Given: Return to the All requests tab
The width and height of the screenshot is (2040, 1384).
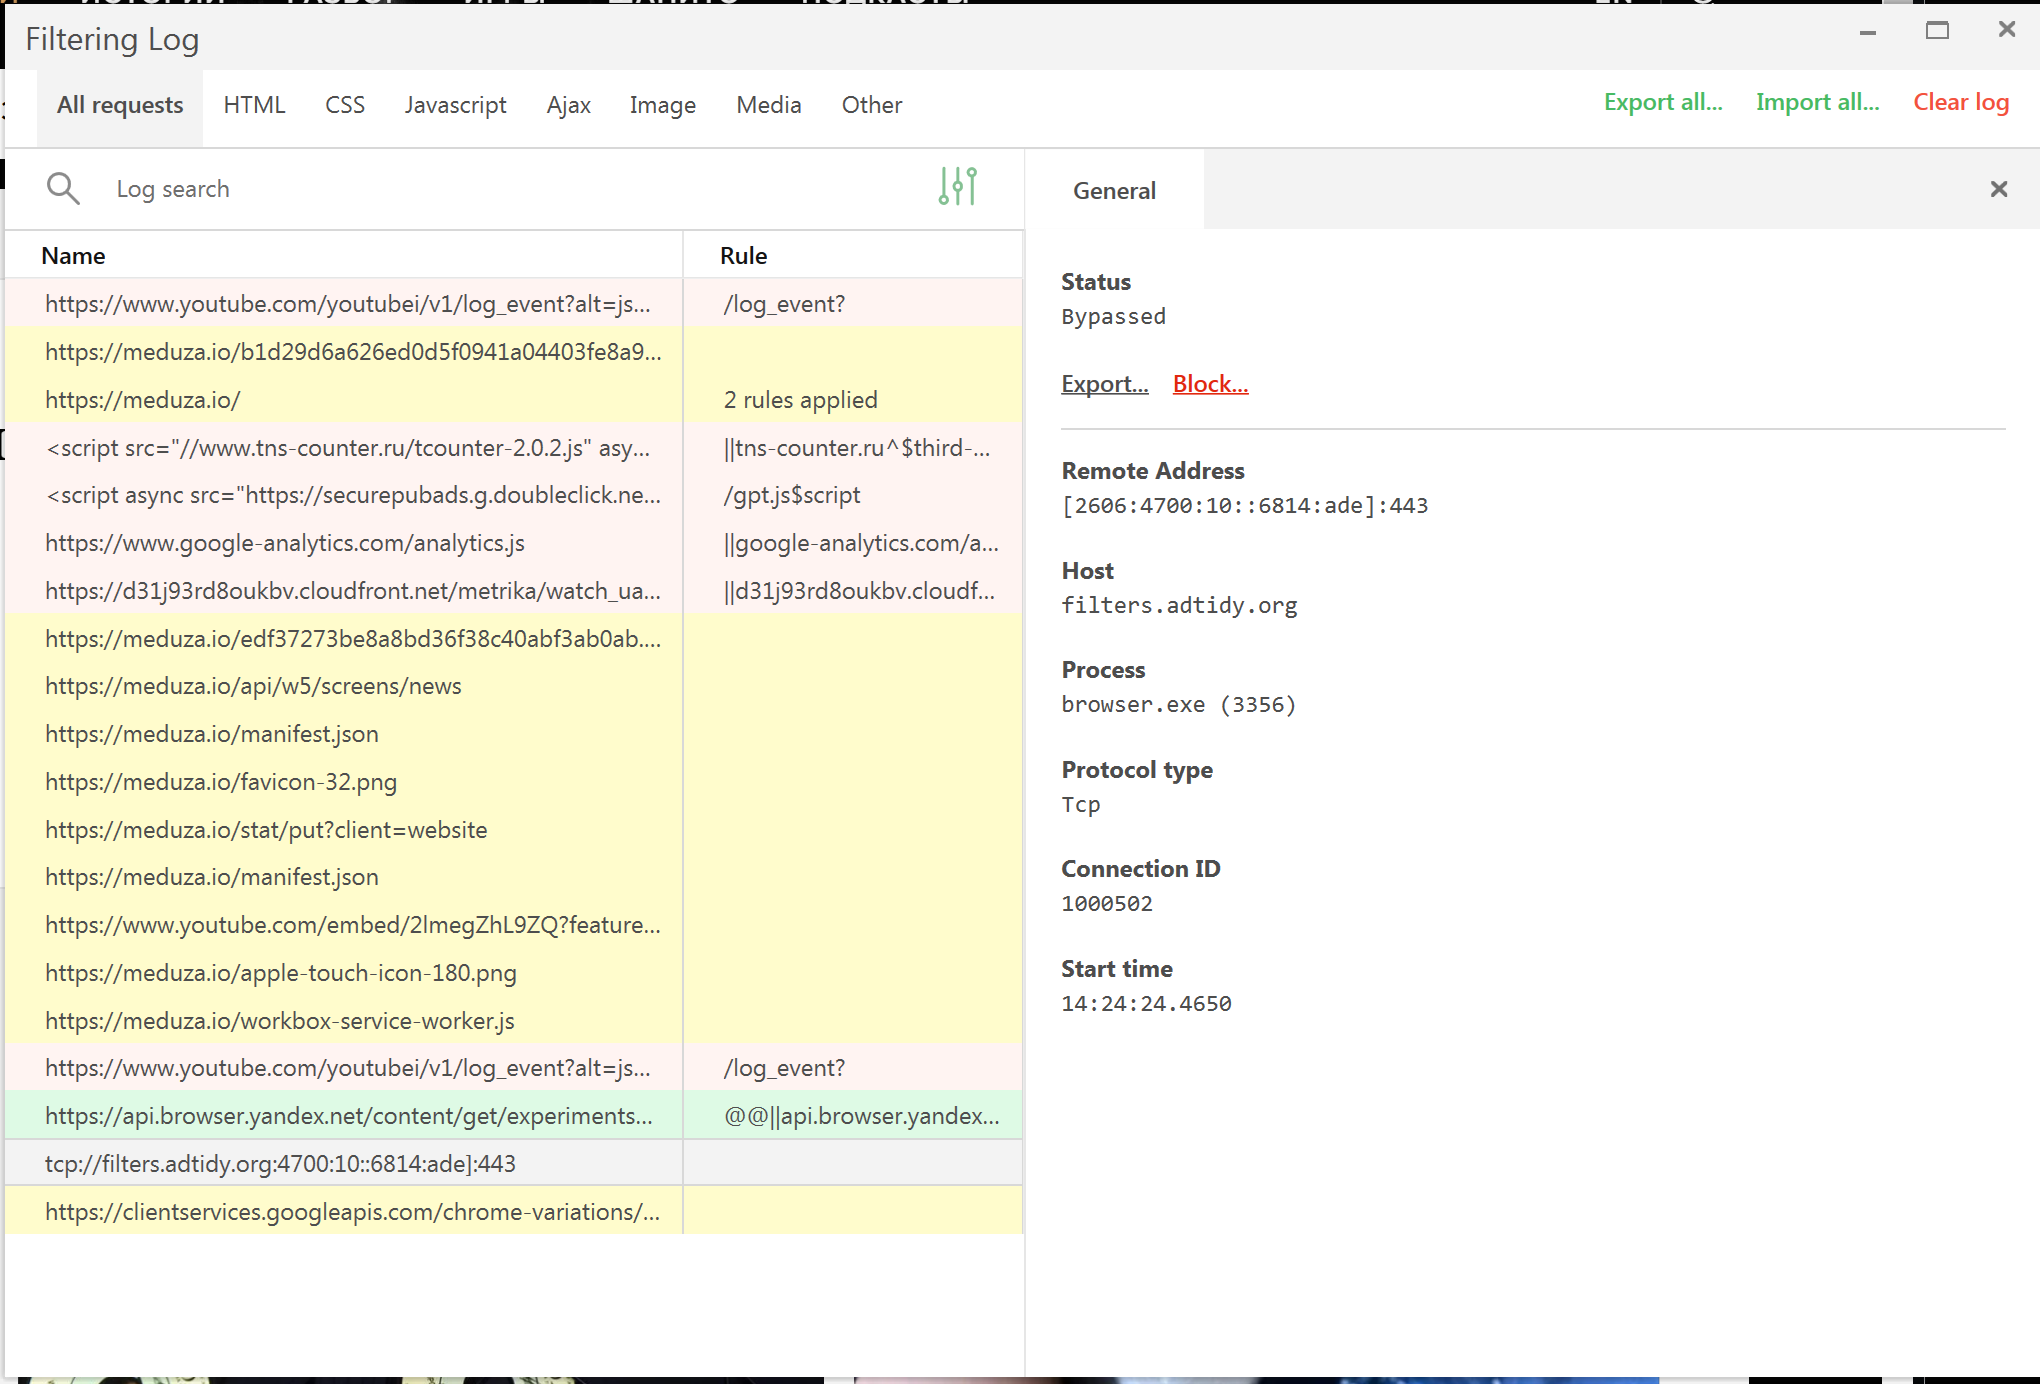Looking at the screenshot, I should tap(119, 105).
